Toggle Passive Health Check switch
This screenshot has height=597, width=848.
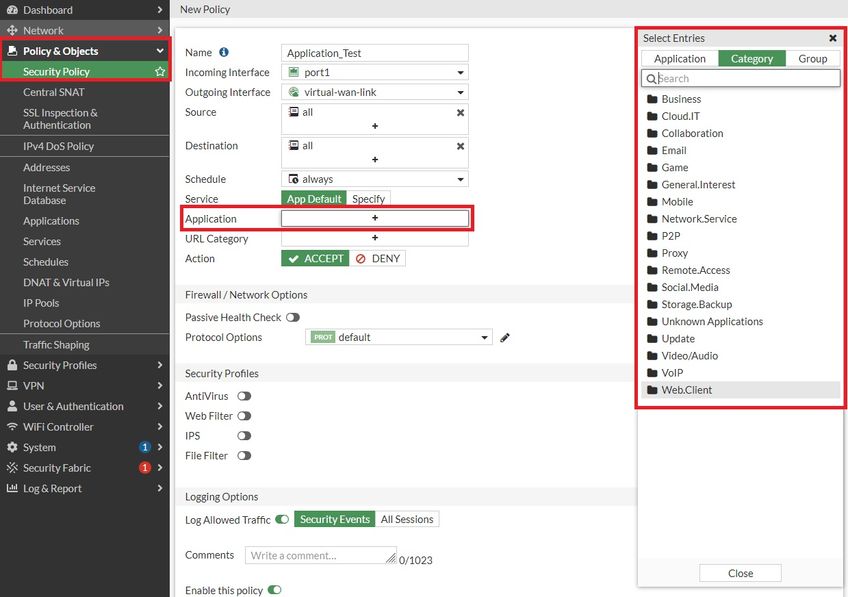tap(293, 317)
